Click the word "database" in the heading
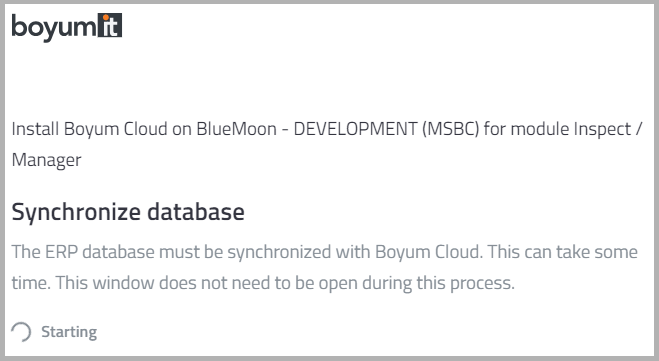The width and height of the screenshot is (659, 361). (x=195, y=211)
